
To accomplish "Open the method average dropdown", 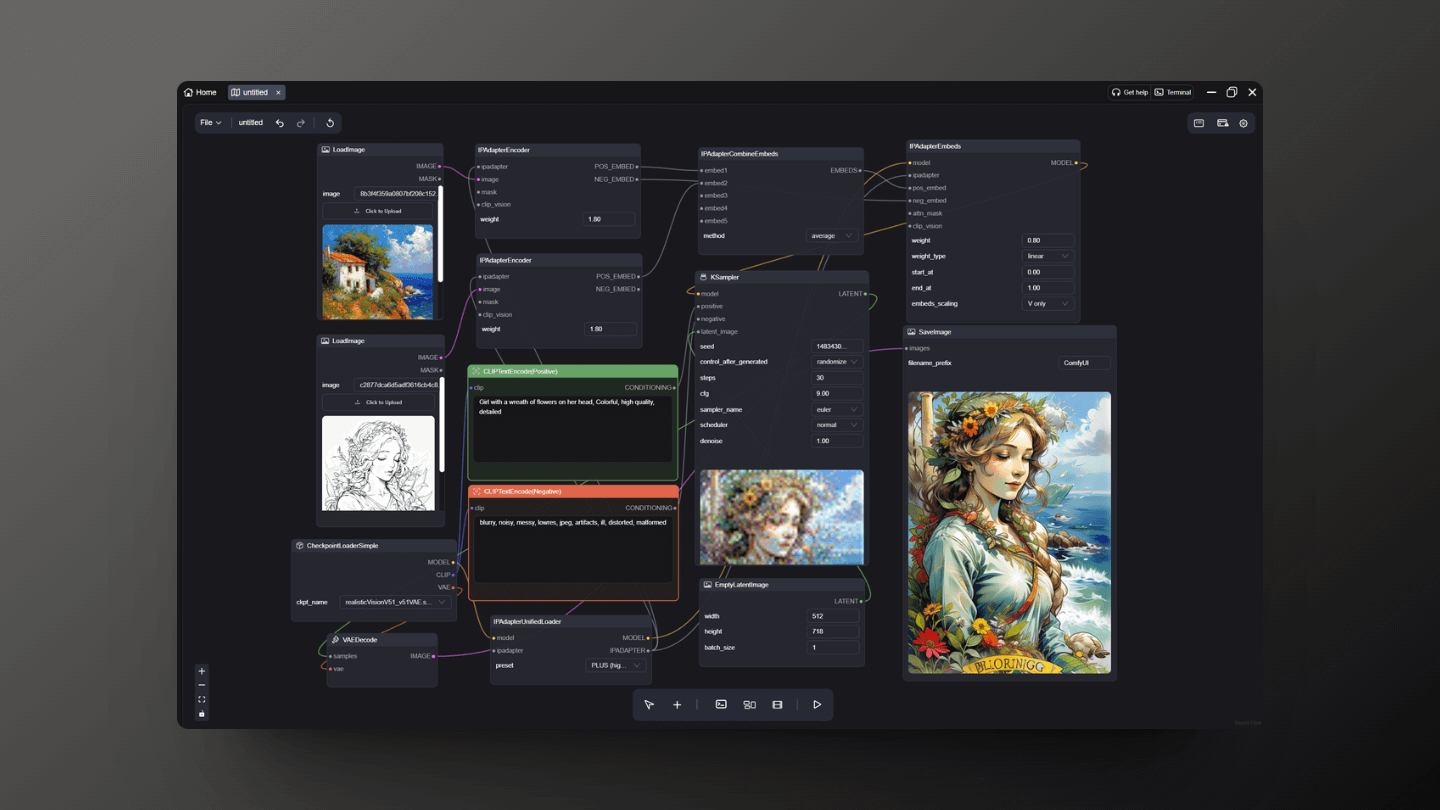I will (x=832, y=236).
